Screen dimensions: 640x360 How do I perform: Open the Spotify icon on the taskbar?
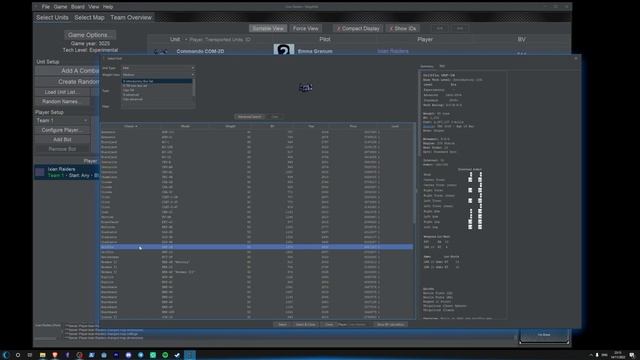coord(165,355)
